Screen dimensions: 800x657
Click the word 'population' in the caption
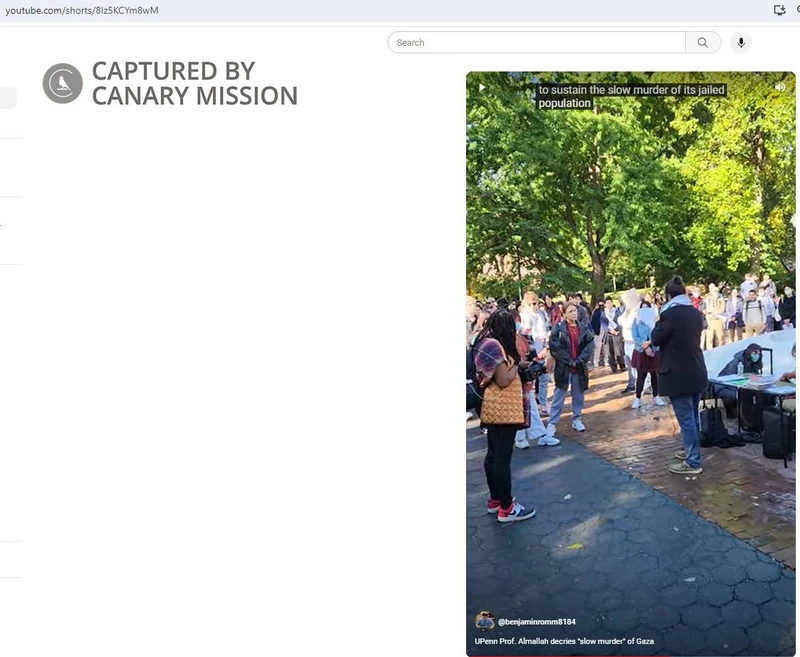coord(564,103)
